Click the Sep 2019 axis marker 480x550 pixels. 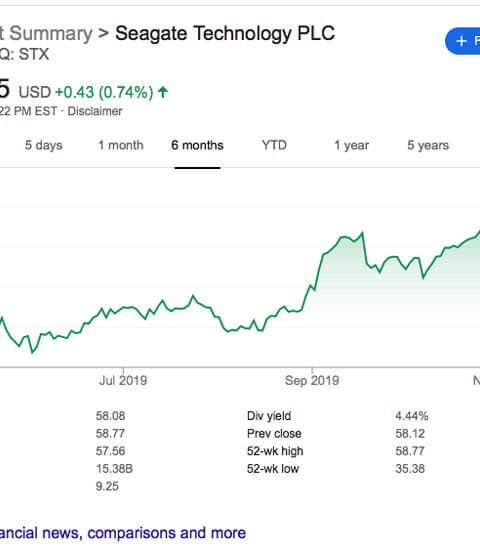pos(312,380)
